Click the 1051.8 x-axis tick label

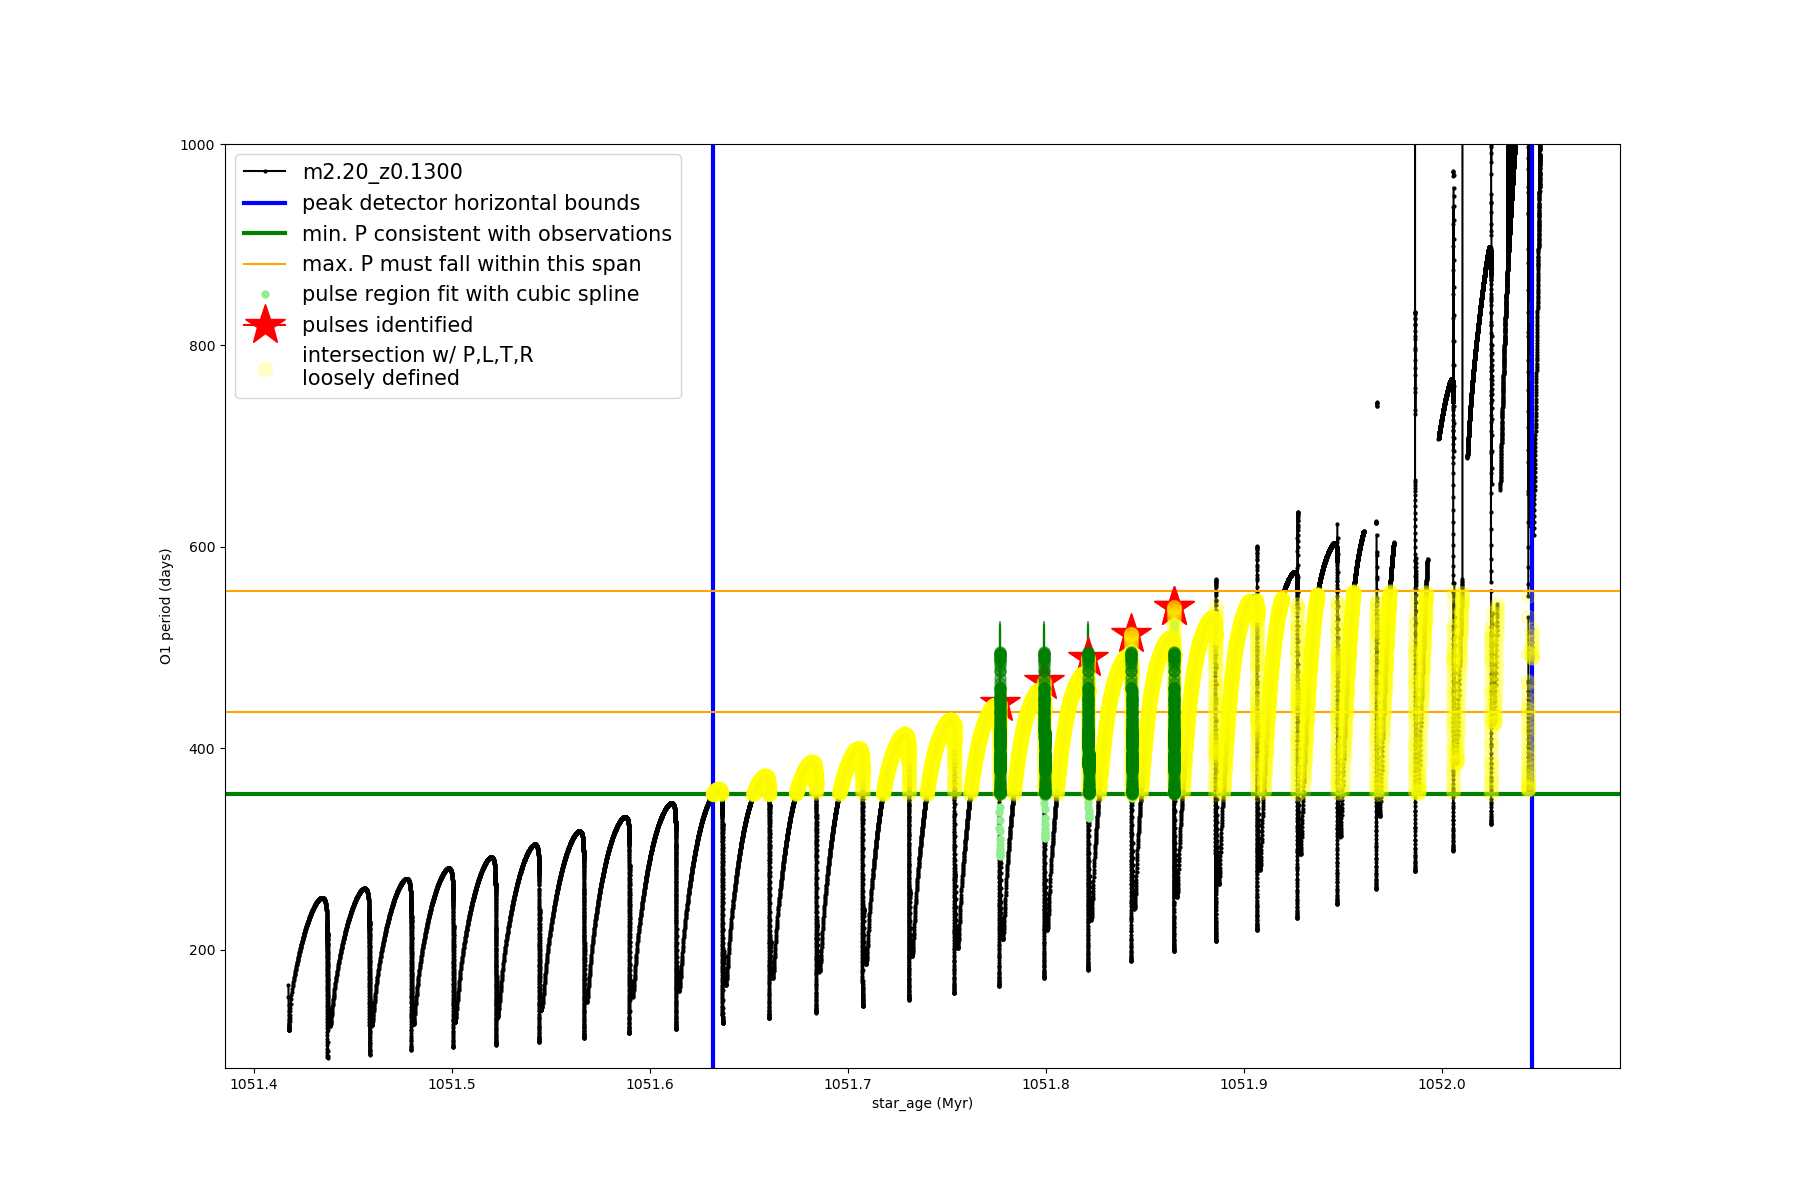pos(1046,1084)
